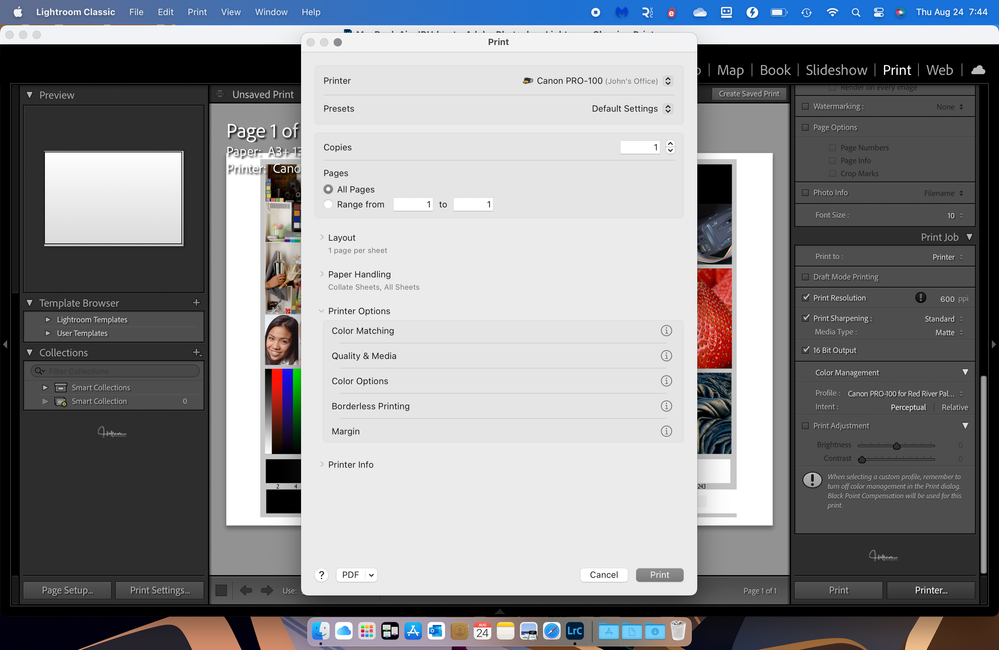Click the Page Setup button
This screenshot has height=650, width=999.
(x=66, y=590)
